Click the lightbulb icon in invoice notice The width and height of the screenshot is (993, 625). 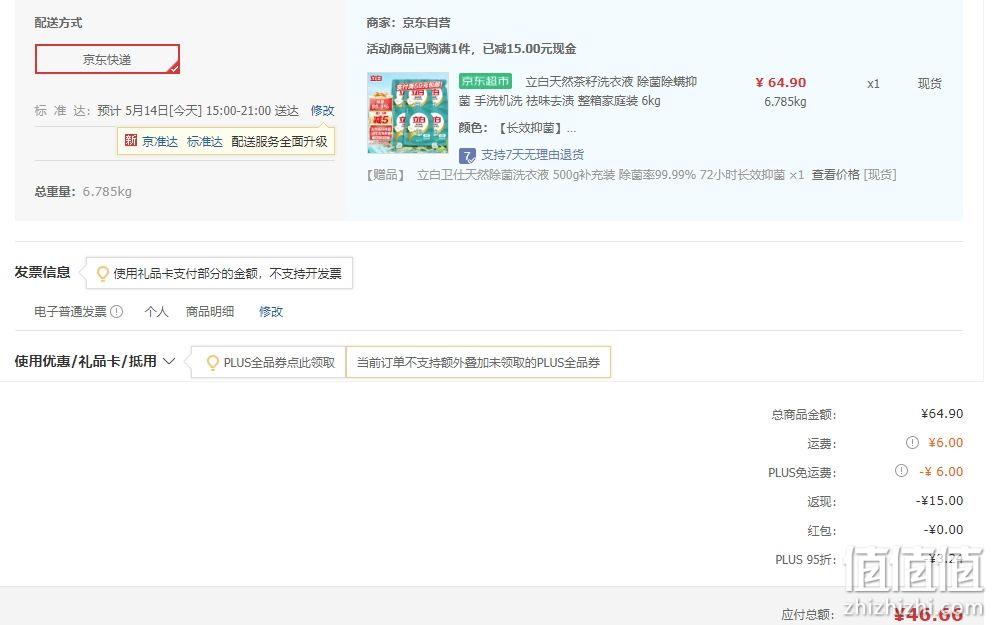102,274
